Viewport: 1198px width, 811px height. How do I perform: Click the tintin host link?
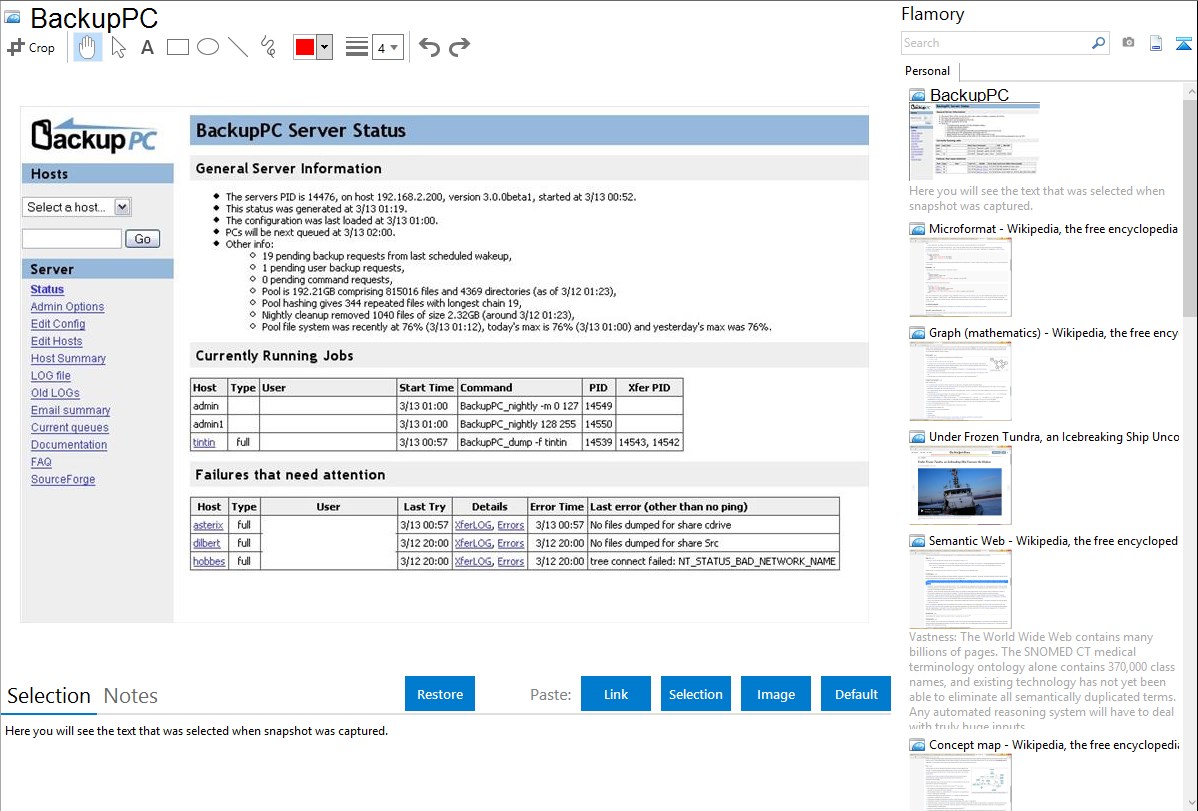[x=204, y=443]
